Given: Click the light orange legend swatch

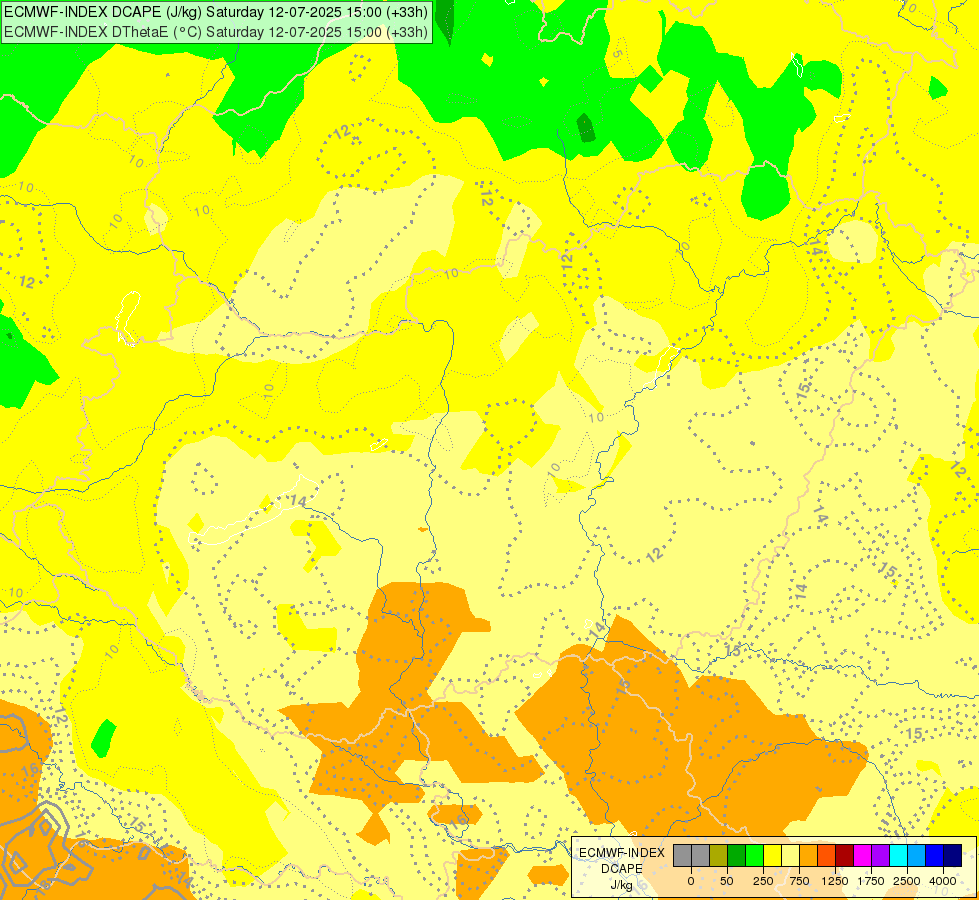Looking at the screenshot, I should click(x=809, y=855).
